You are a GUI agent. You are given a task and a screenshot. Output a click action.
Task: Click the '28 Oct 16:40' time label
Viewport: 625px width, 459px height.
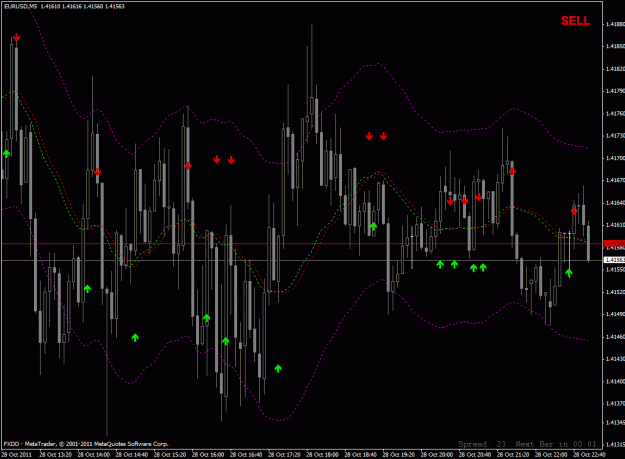tap(246, 455)
